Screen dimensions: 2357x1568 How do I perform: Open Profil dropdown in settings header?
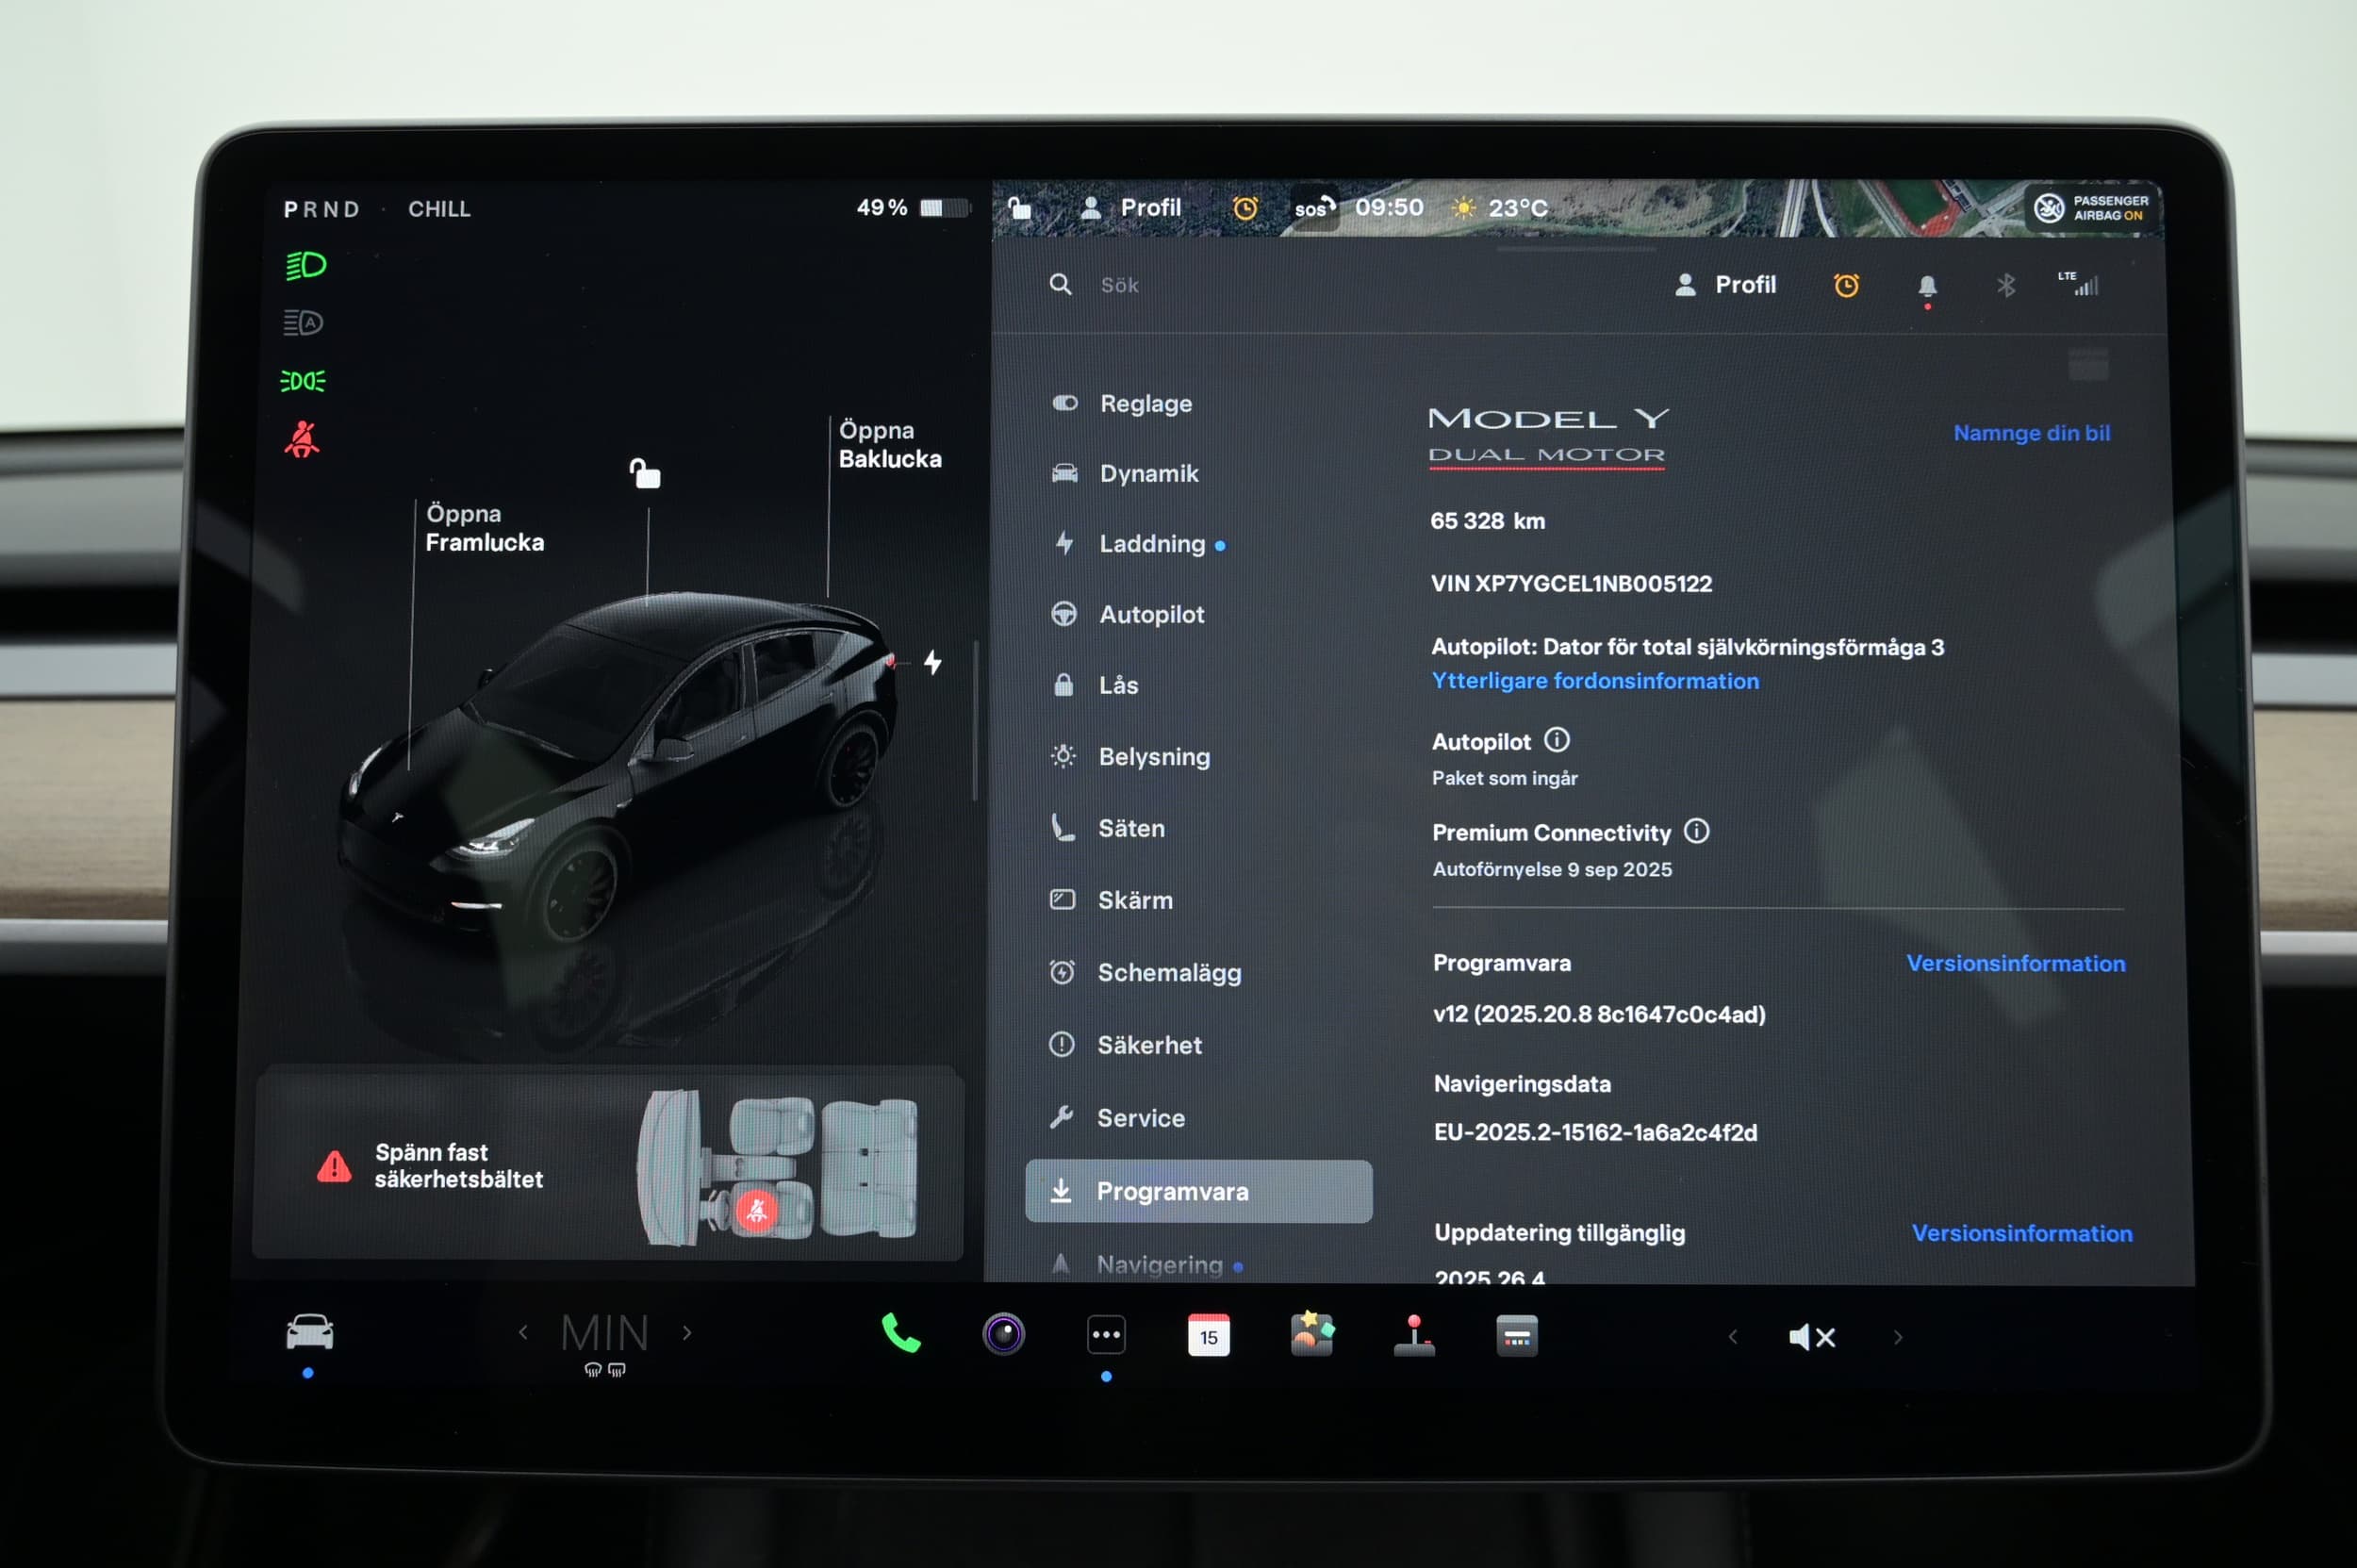coord(1726,285)
